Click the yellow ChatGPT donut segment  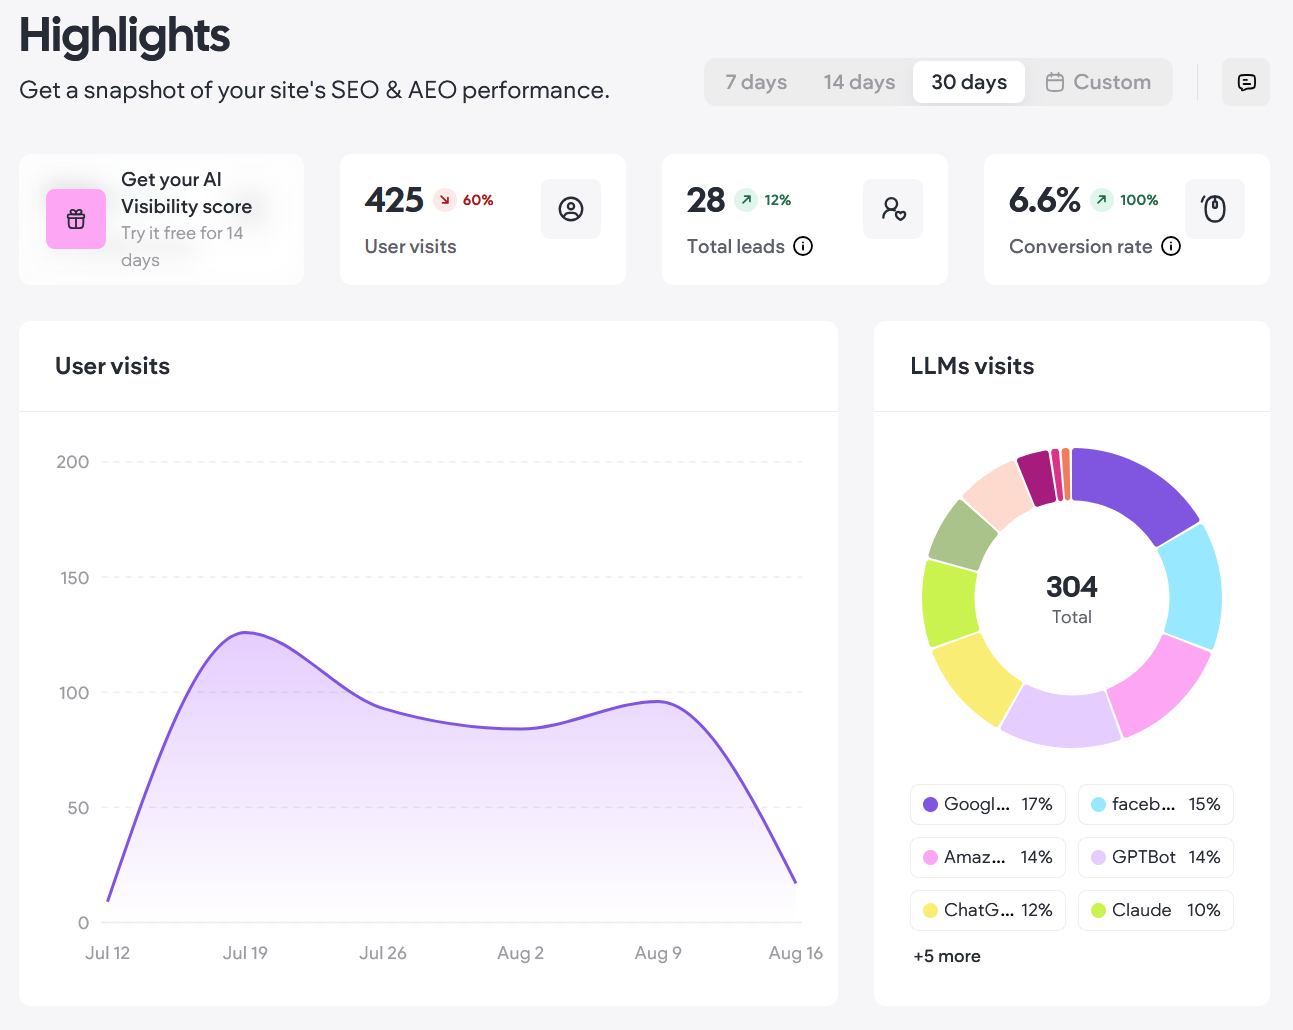click(x=975, y=681)
